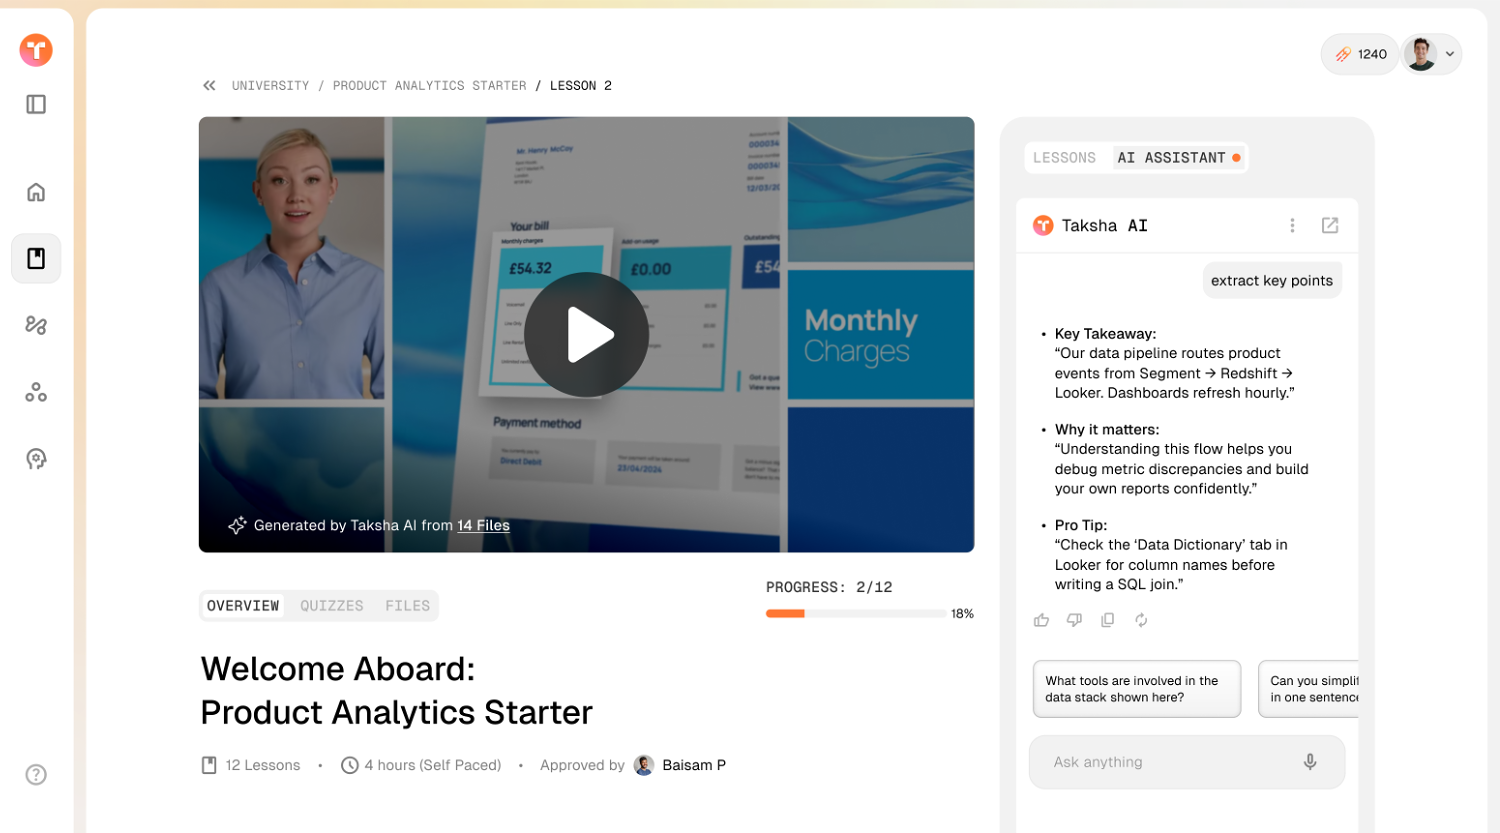This screenshot has height=833, width=1500.
Task: Click the Why it matters heading
Action: tap(1107, 430)
